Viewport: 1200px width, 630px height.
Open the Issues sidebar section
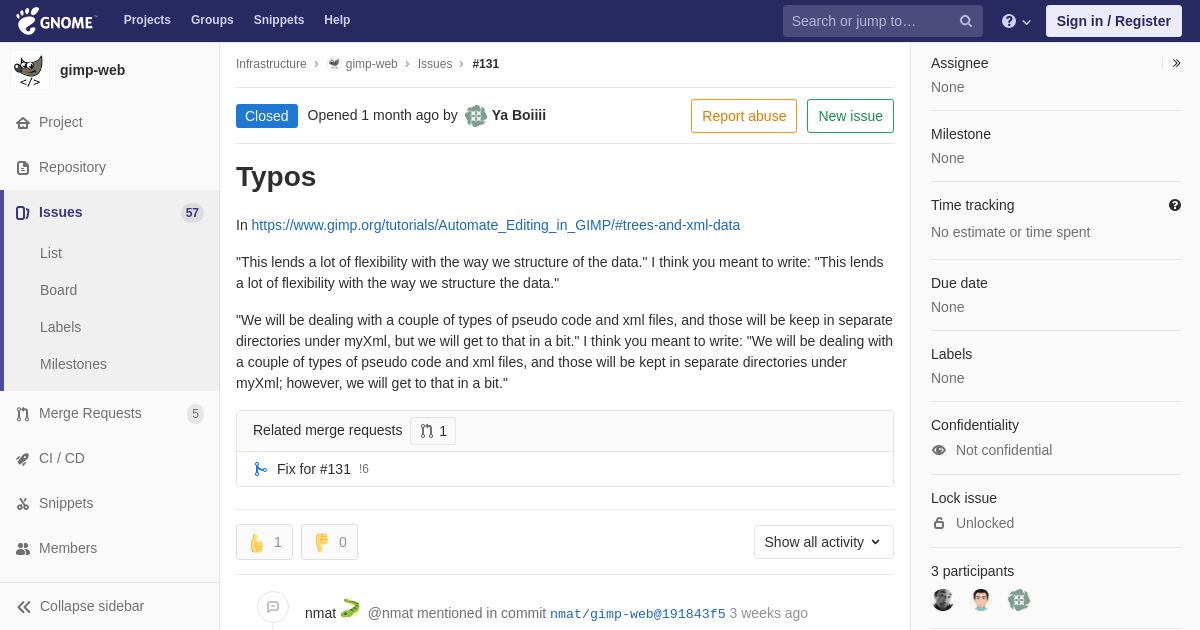tap(110, 212)
